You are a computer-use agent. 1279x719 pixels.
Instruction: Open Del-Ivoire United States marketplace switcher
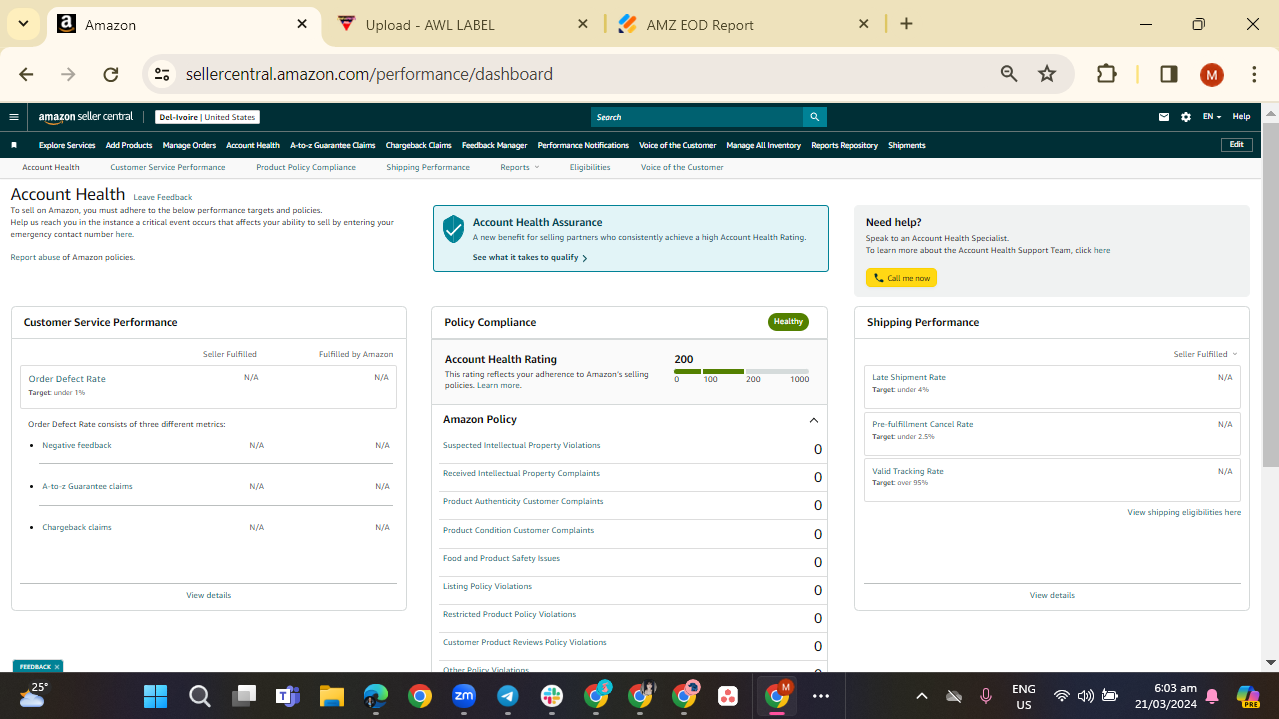[x=207, y=117]
